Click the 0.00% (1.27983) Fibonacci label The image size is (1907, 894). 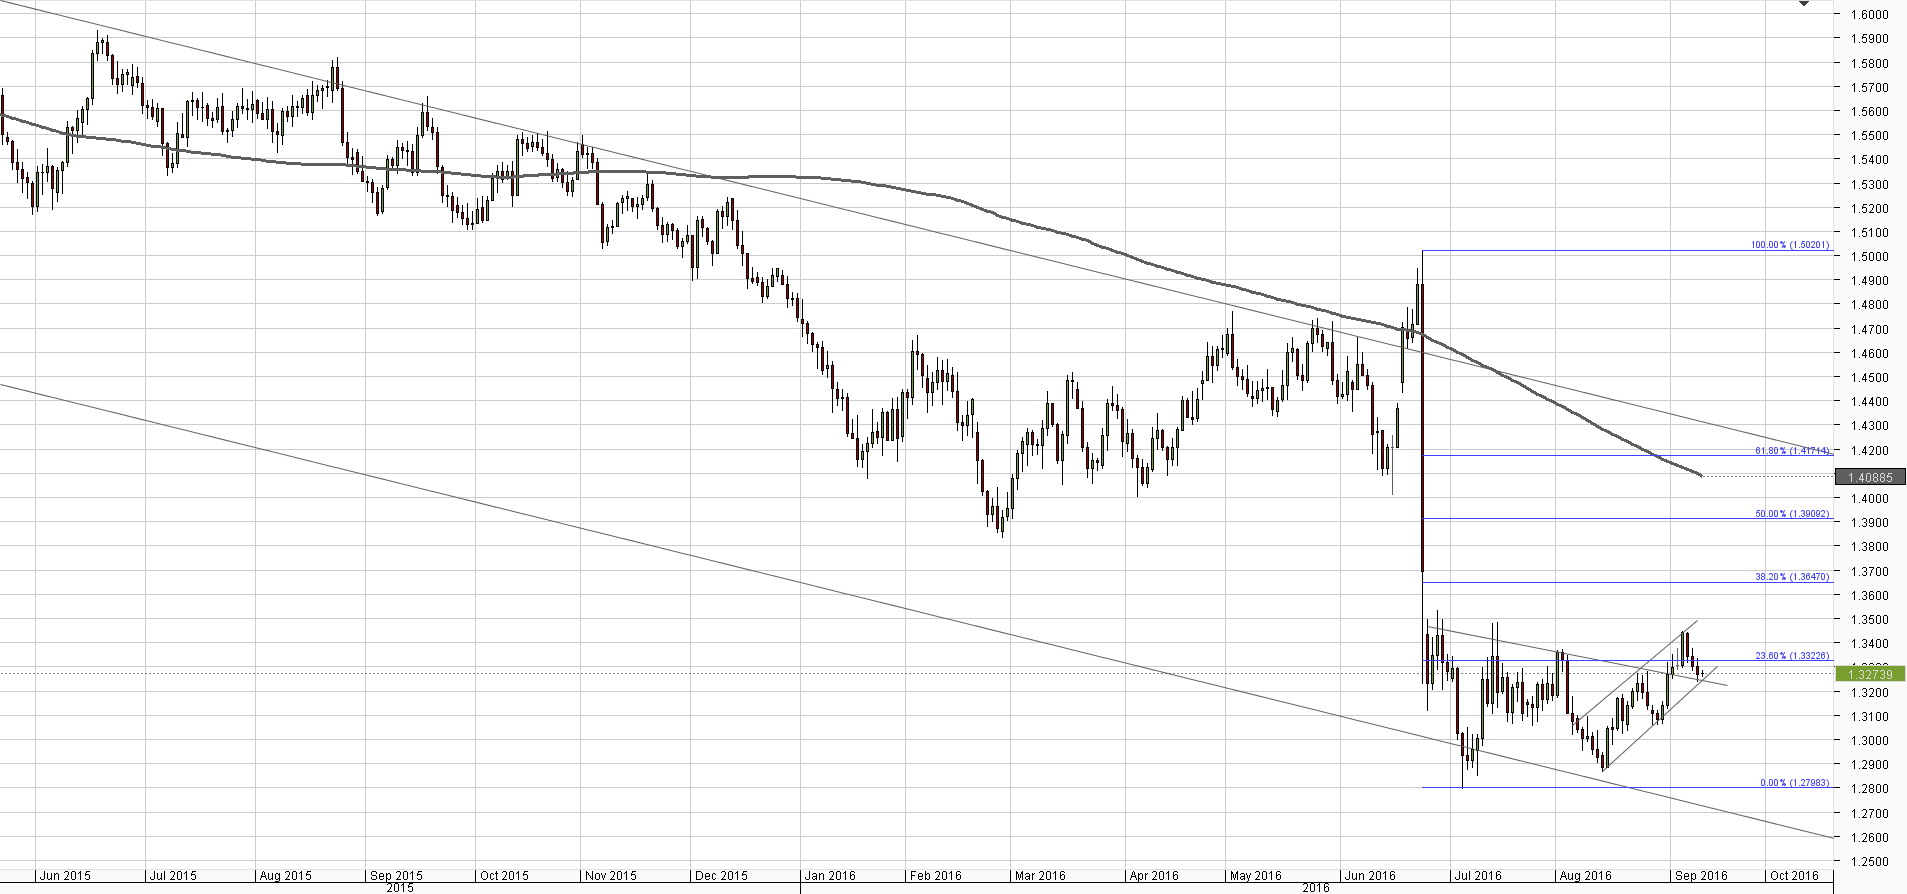[1795, 783]
